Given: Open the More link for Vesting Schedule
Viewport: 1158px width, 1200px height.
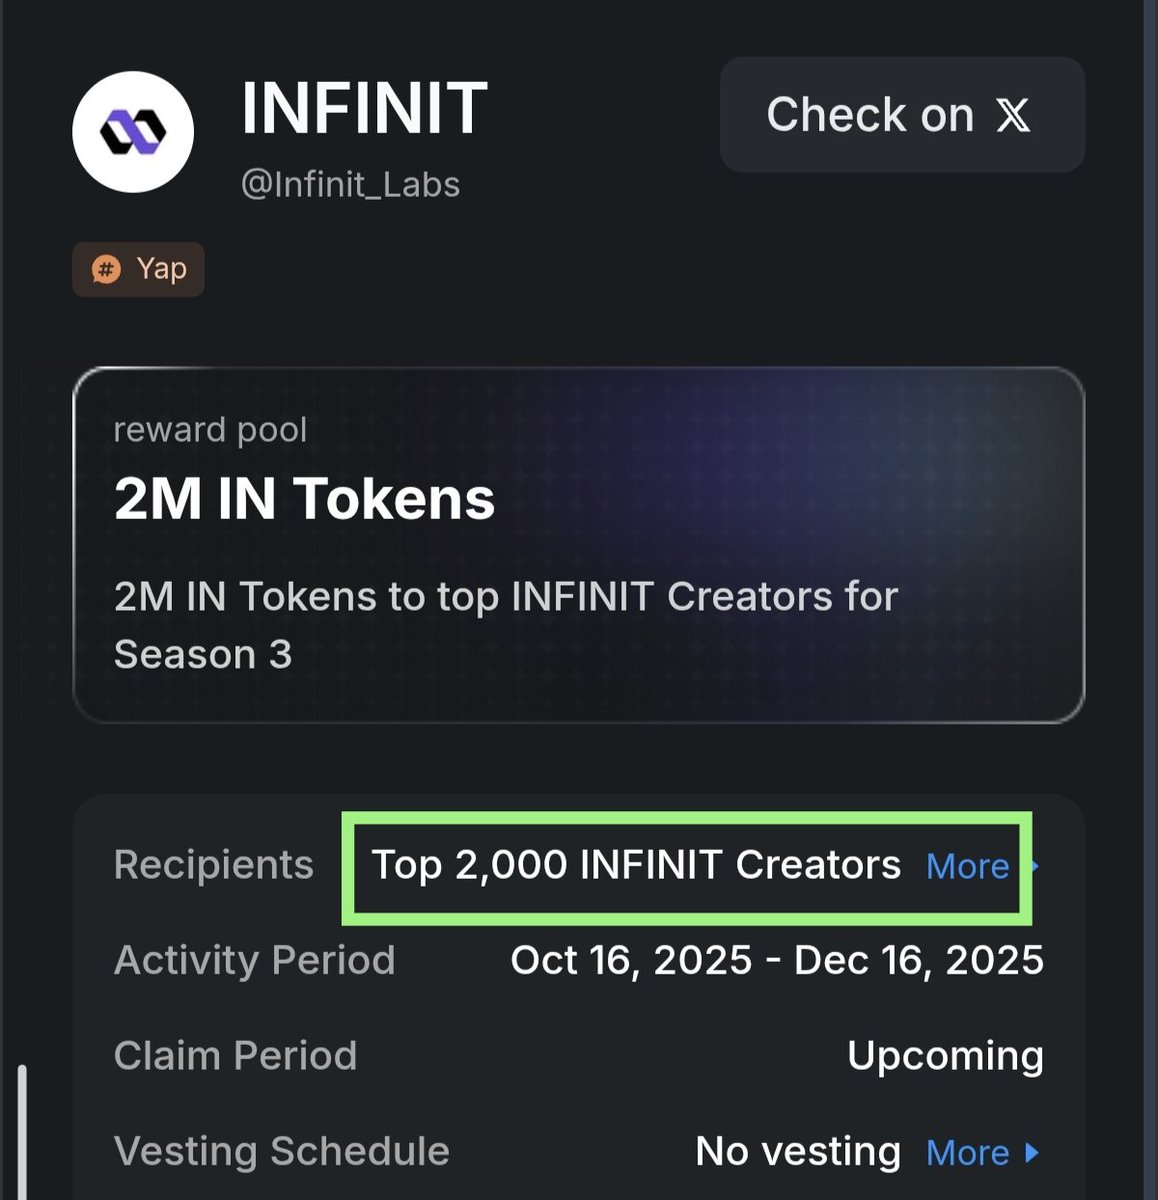Looking at the screenshot, I should coord(967,1153).
